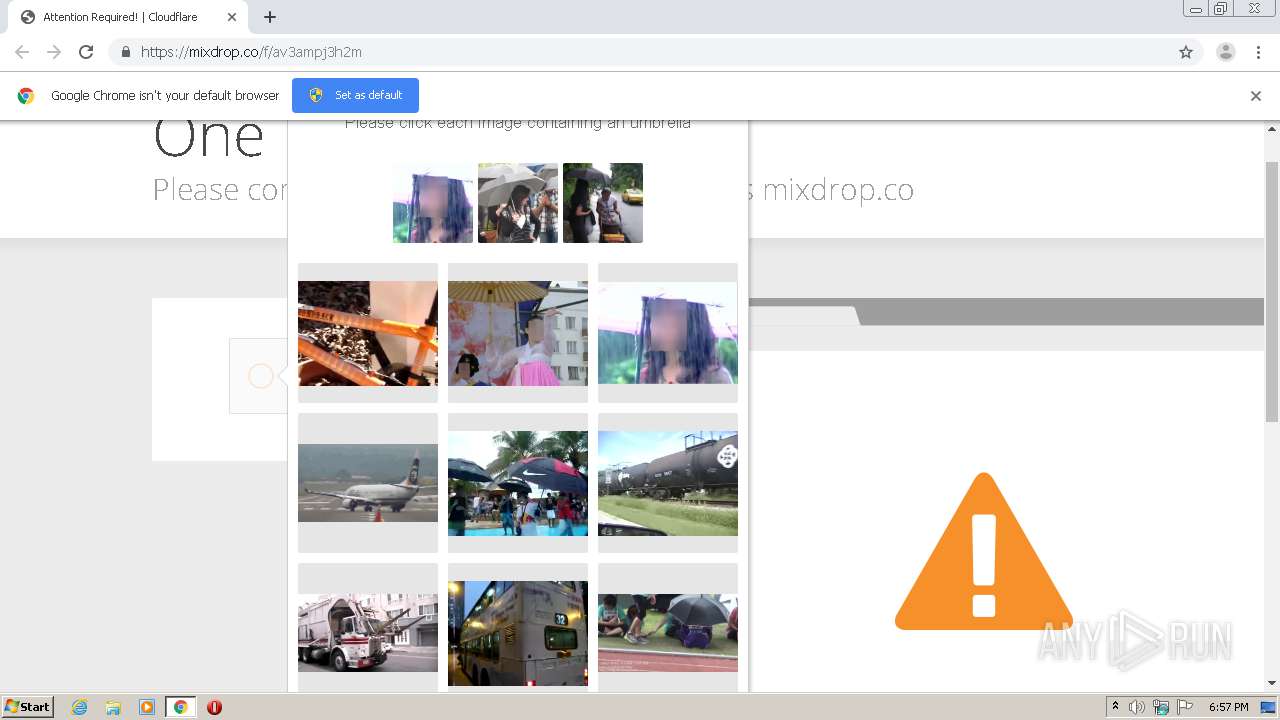Reload the page
The height and width of the screenshot is (720, 1280).
pos(86,52)
